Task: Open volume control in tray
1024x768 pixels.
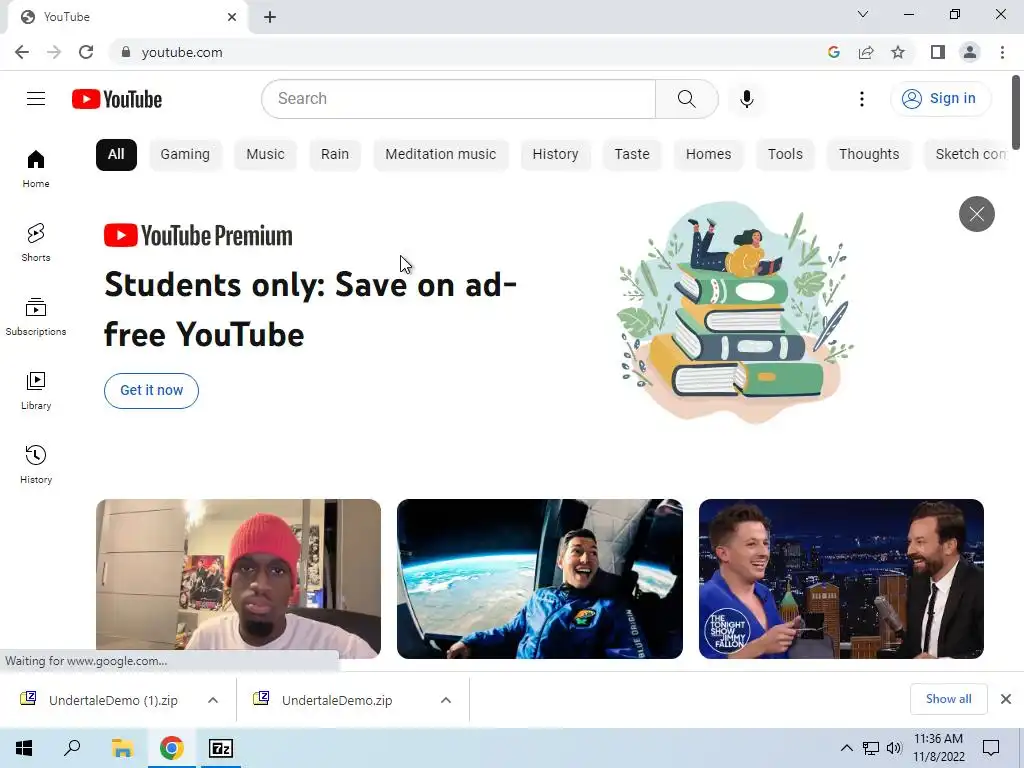Action: 894,748
